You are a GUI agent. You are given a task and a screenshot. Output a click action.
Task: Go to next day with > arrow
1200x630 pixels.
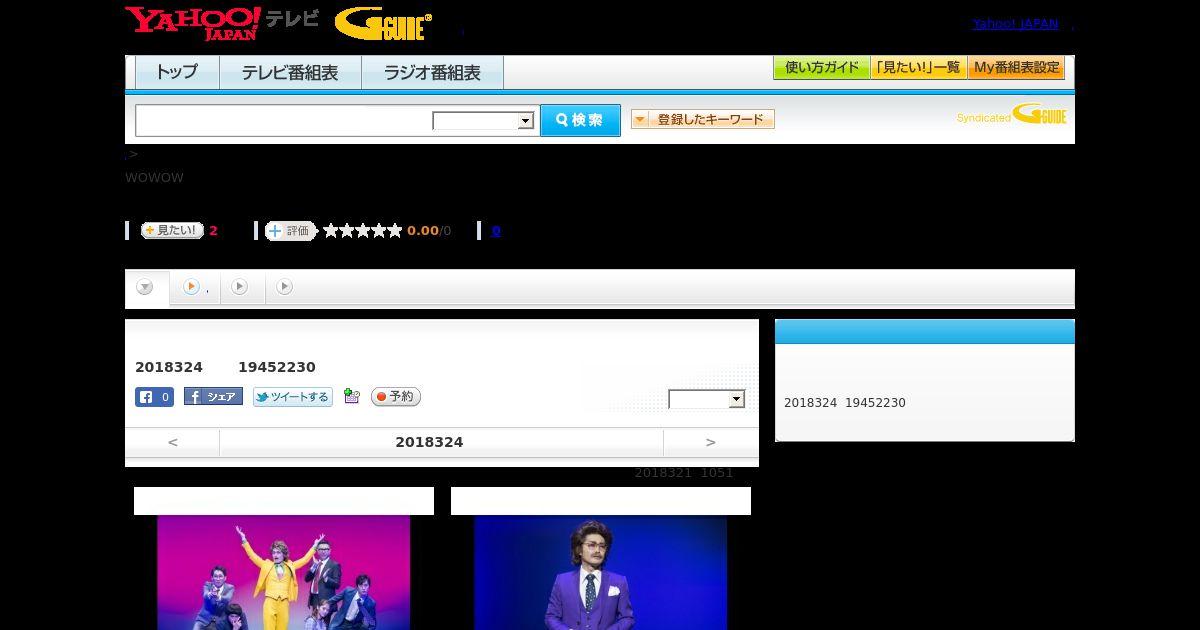pyautogui.click(x=711, y=442)
